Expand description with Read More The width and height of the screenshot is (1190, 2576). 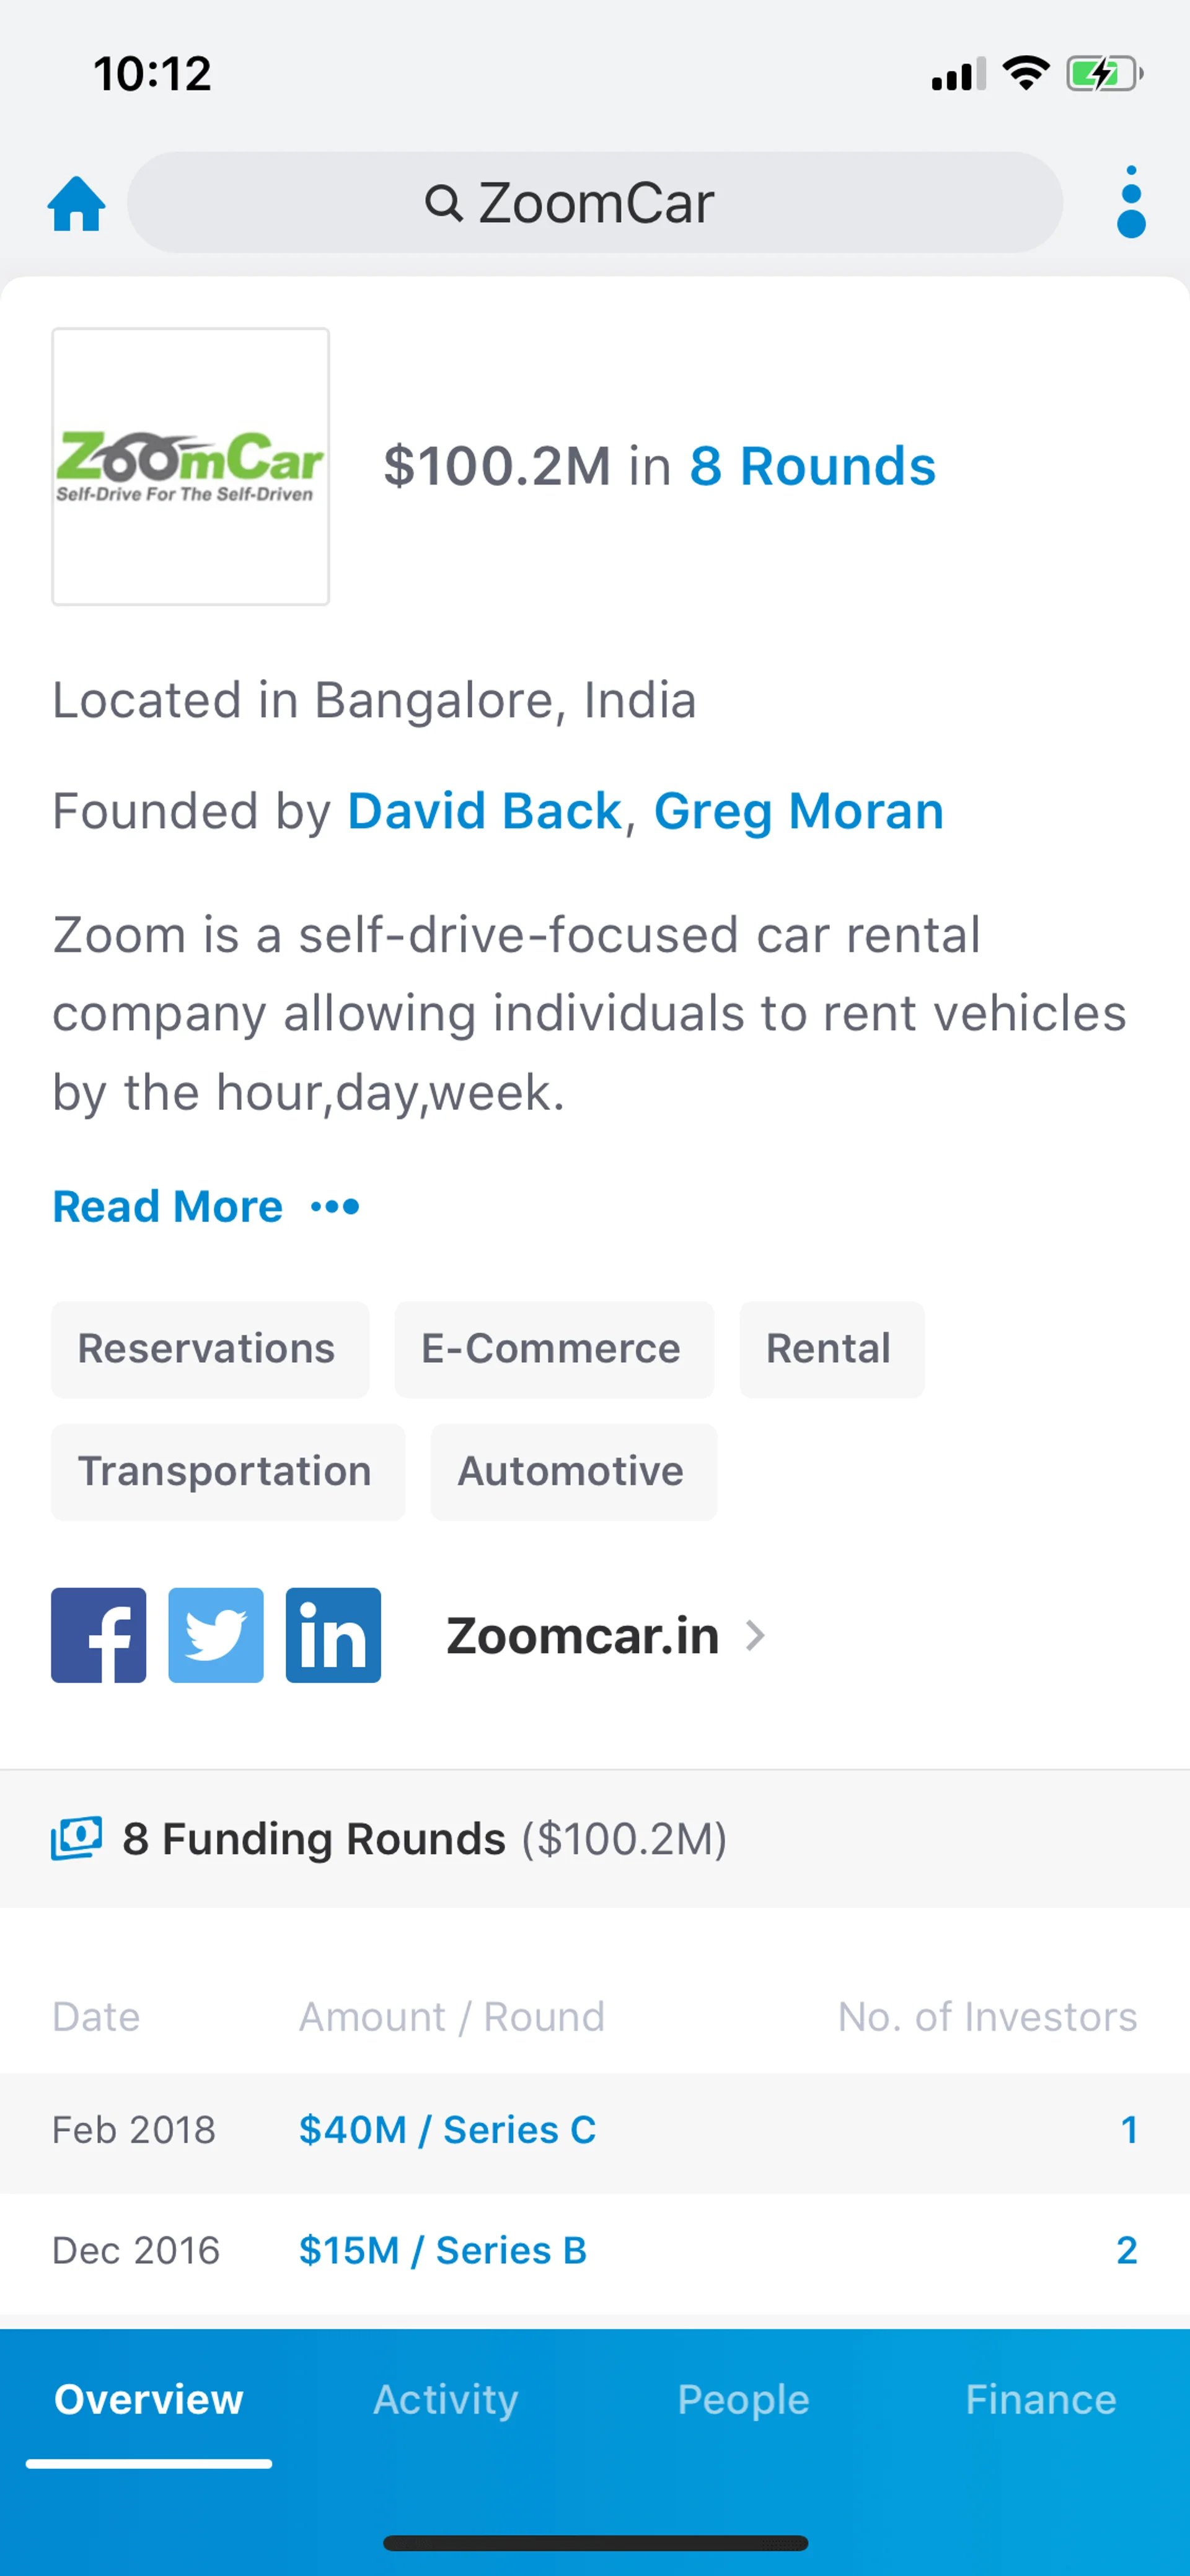coord(167,1207)
